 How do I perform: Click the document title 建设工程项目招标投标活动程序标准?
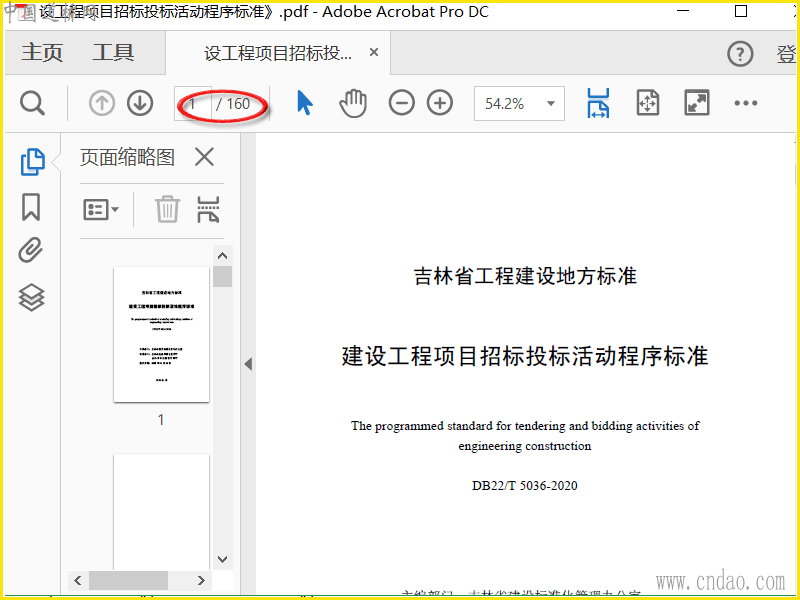(525, 356)
